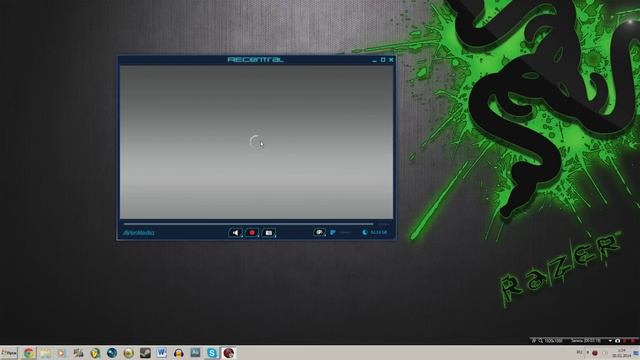Open the headphones app taskbar icon

[x=178, y=353]
